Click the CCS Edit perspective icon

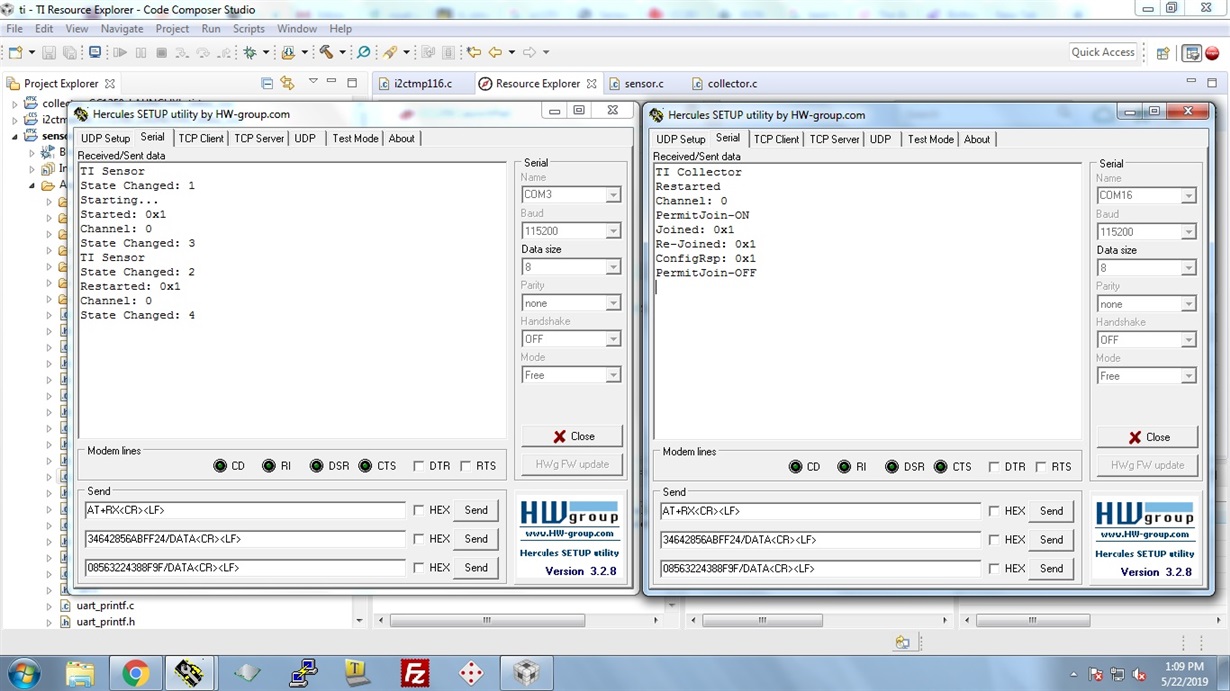pos(1191,53)
